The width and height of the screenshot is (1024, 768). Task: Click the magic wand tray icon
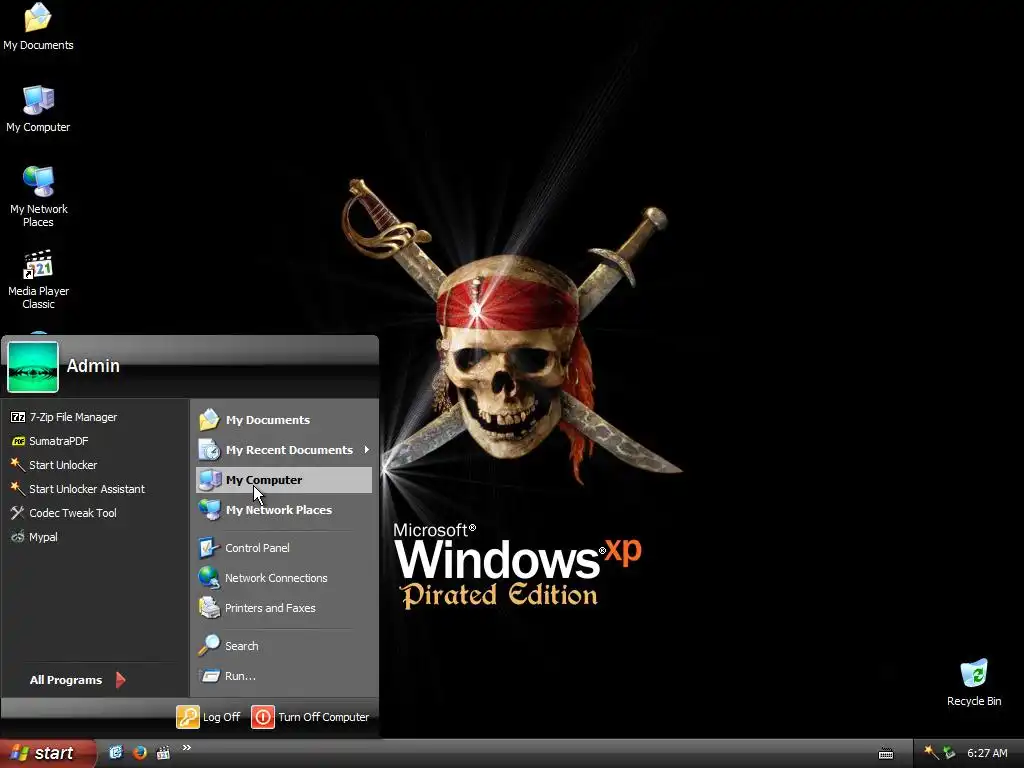[x=931, y=753]
